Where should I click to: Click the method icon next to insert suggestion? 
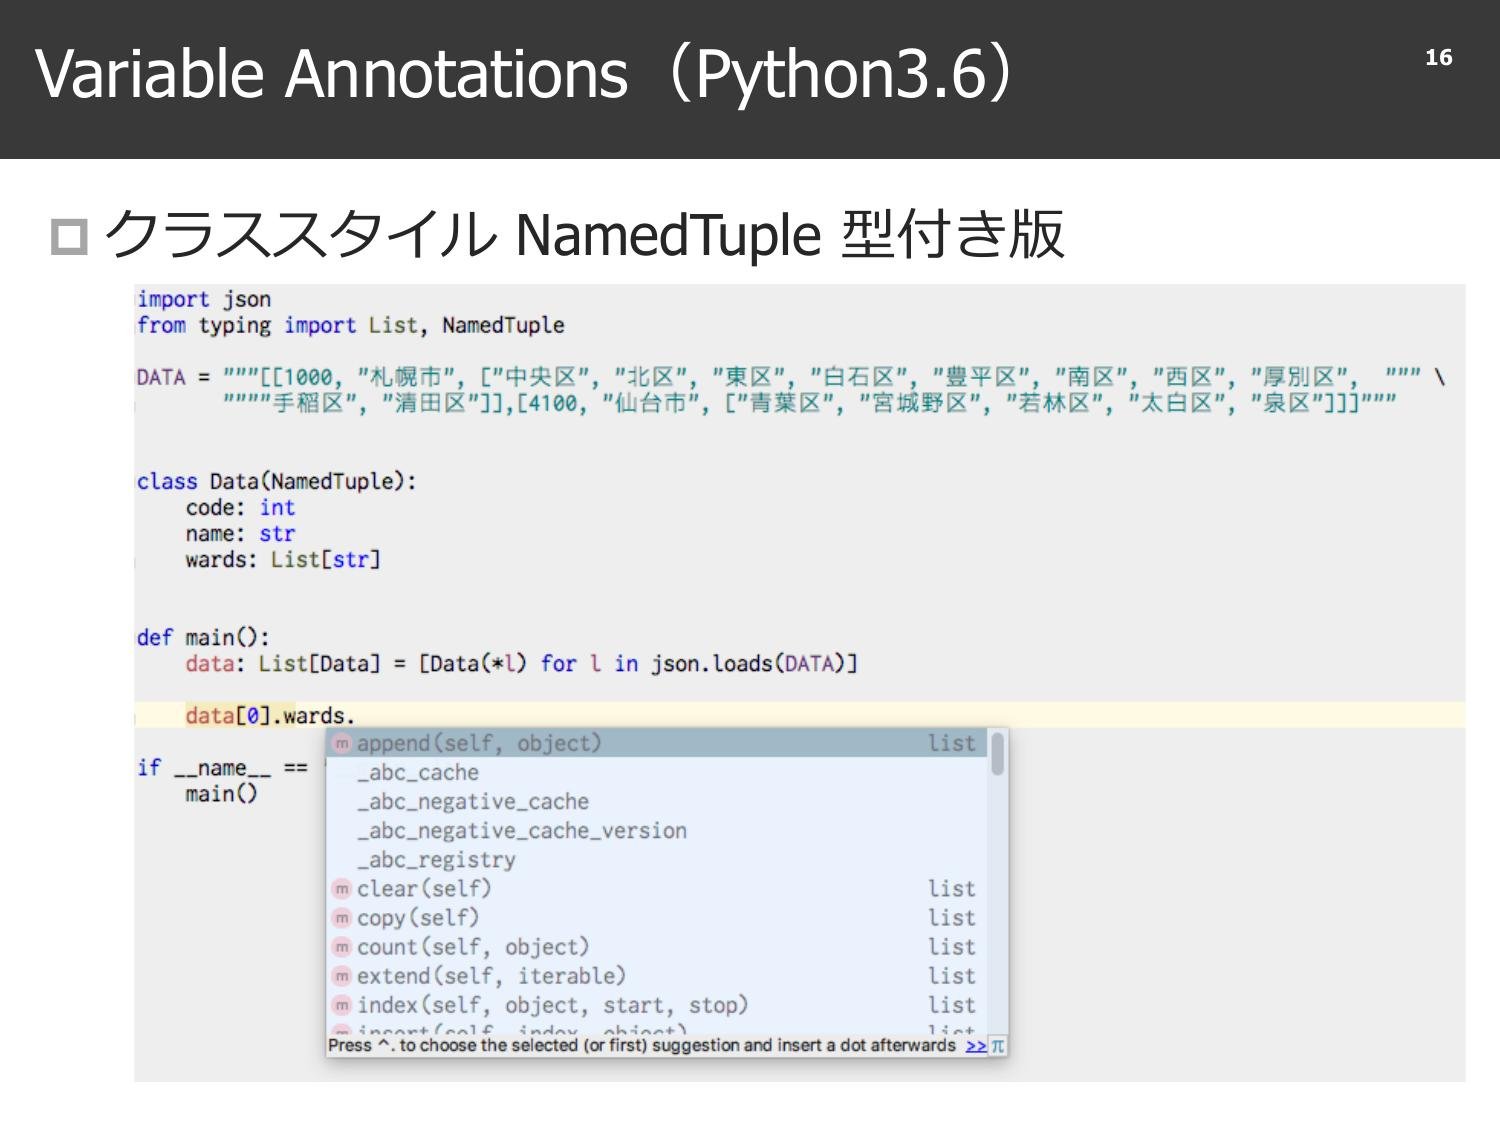pyautogui.click(x=343, y=1030)
